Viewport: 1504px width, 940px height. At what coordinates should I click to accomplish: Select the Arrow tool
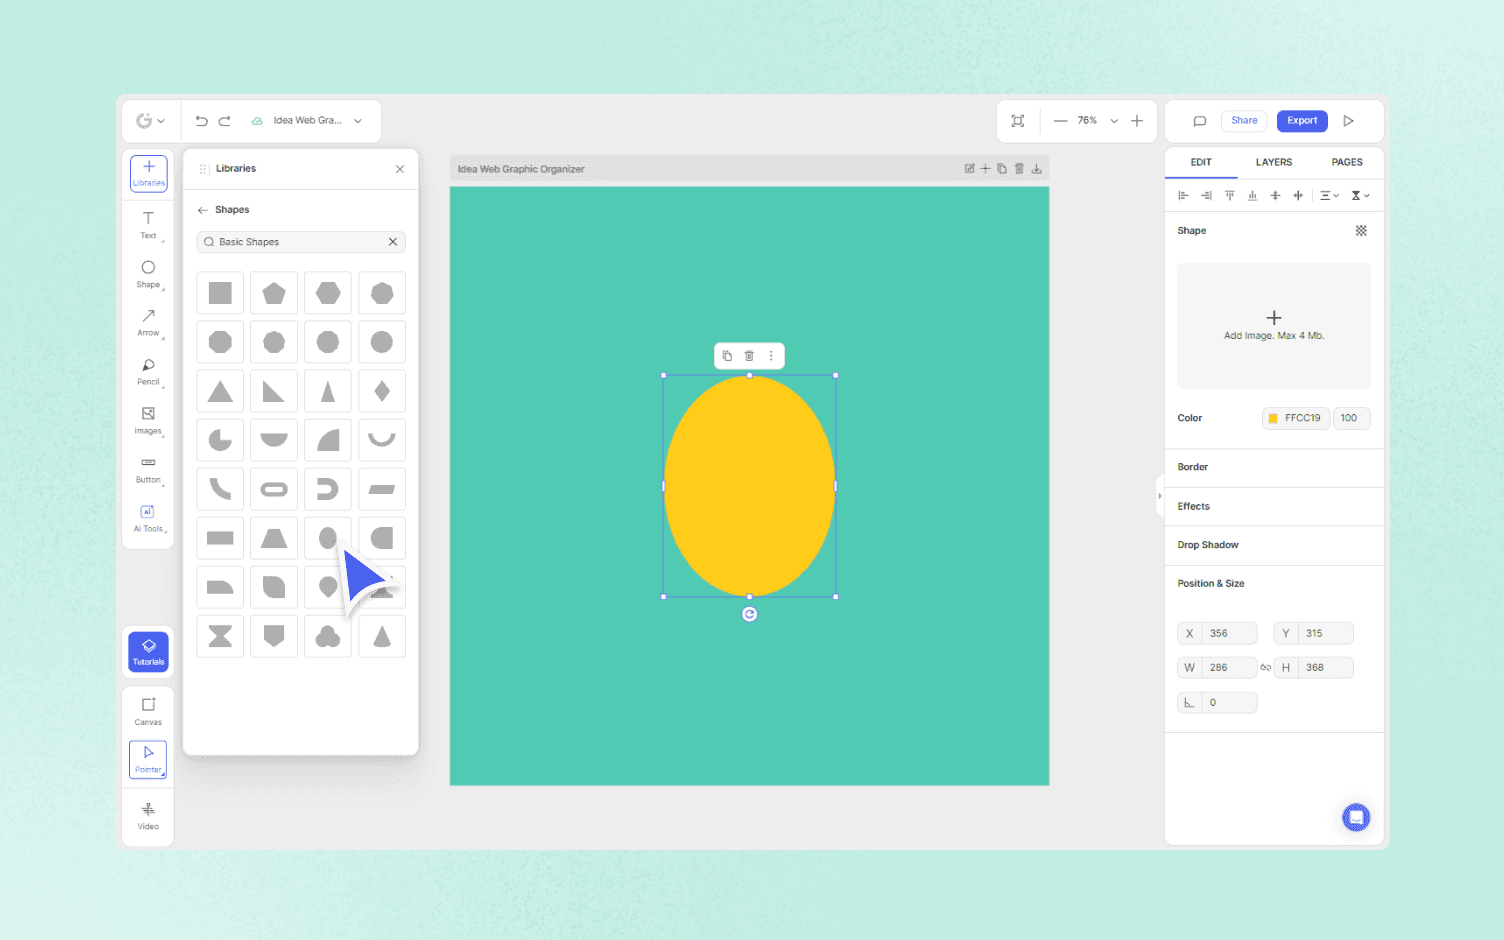148,322
